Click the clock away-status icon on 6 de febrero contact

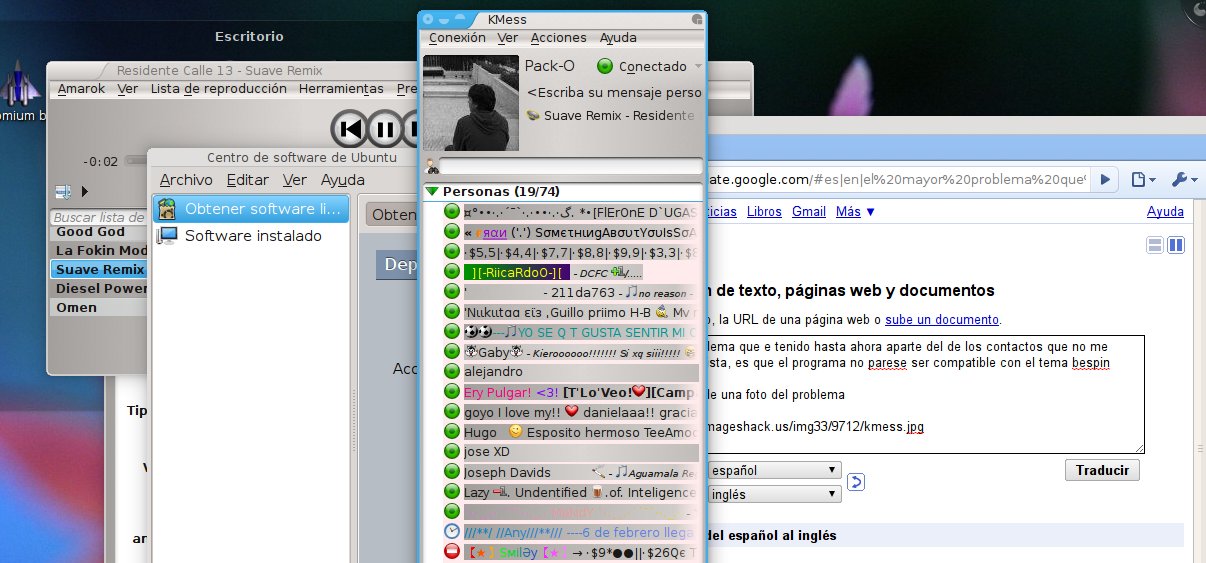[451, 532]
